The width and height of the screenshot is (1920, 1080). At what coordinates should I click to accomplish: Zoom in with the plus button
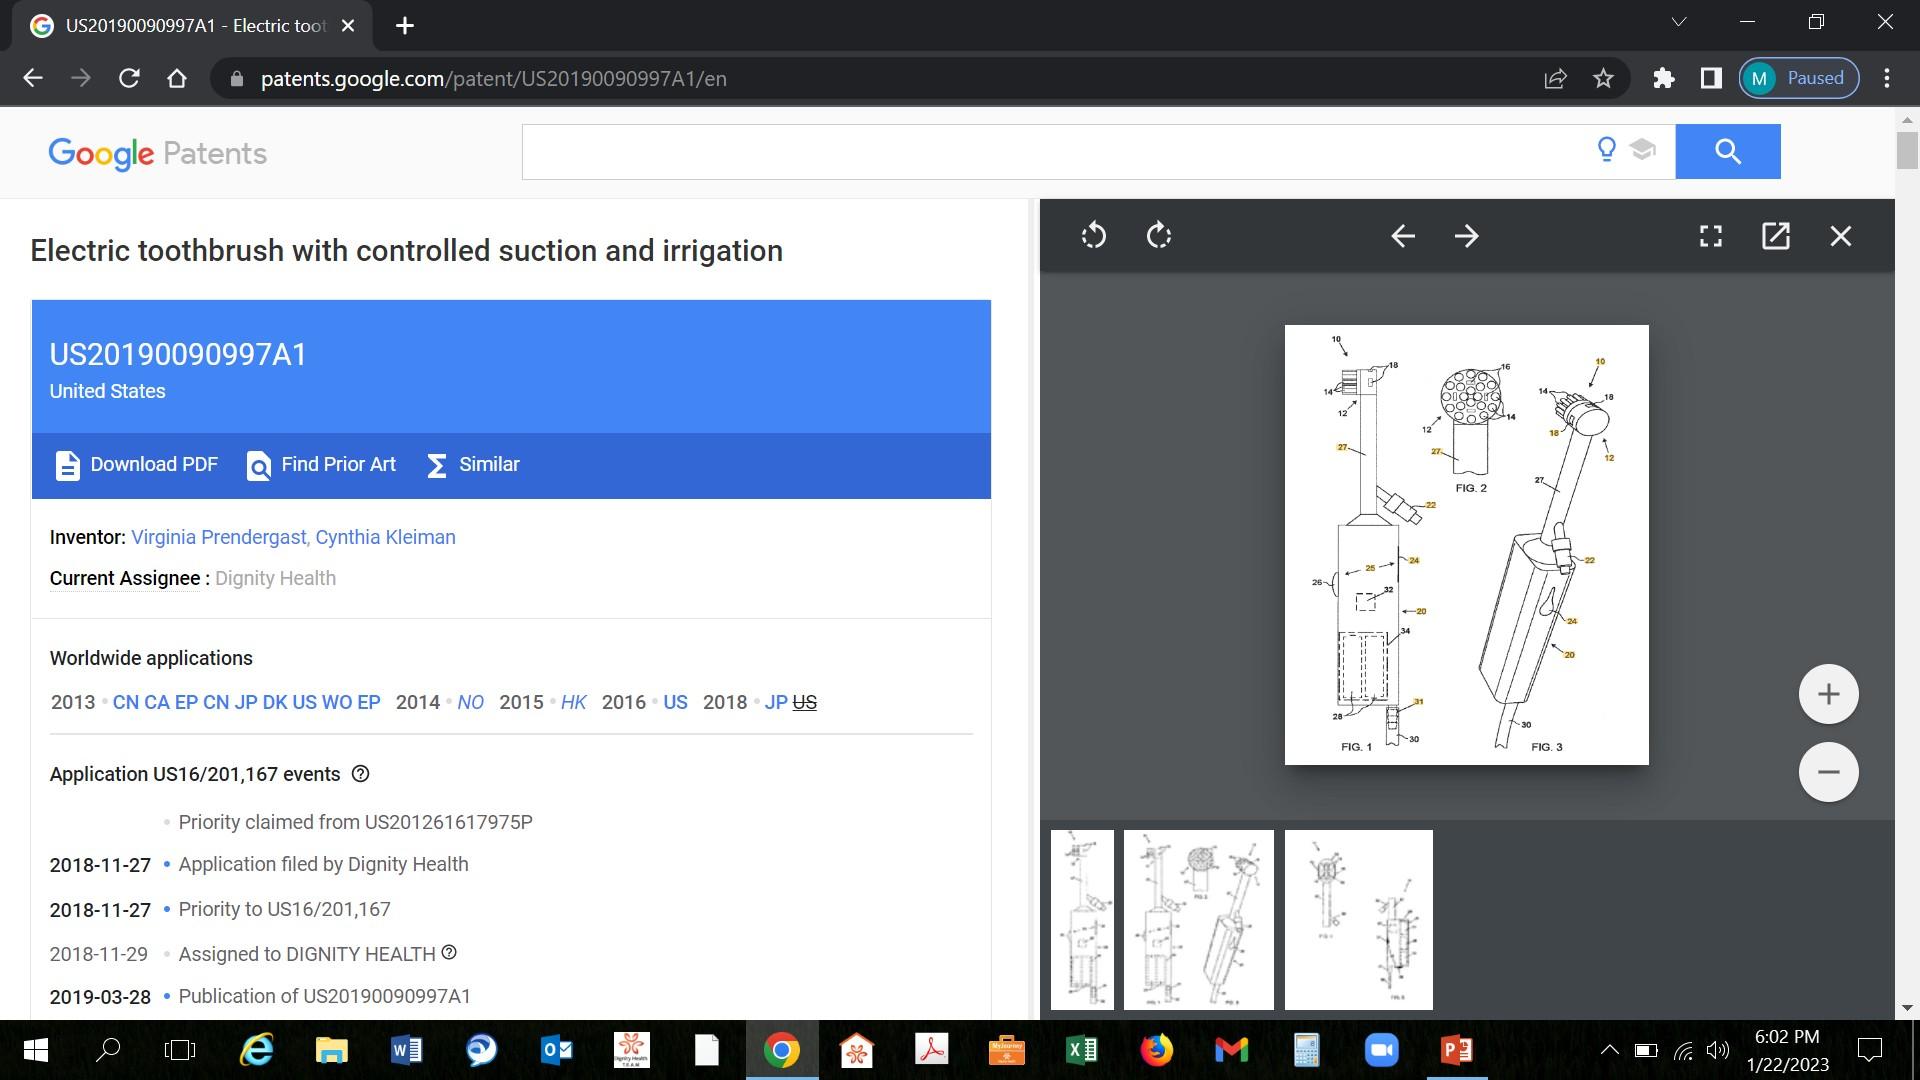click(x=1828, y=694)
